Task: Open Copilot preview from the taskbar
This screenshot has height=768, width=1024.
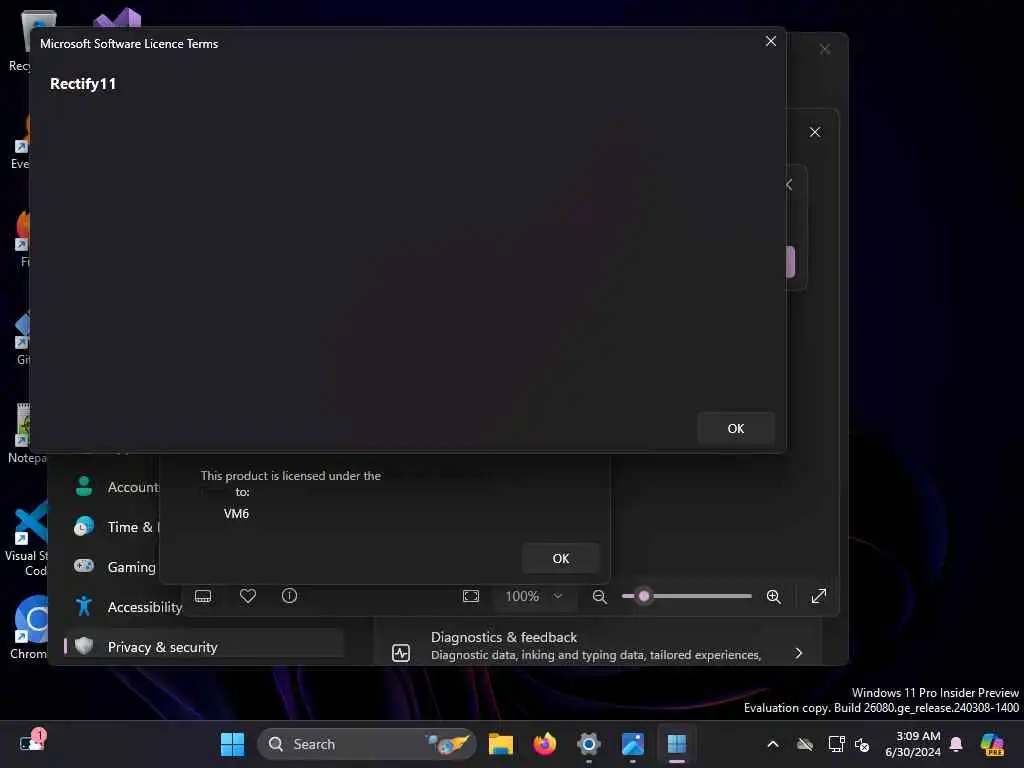Action: coord(993,744)
